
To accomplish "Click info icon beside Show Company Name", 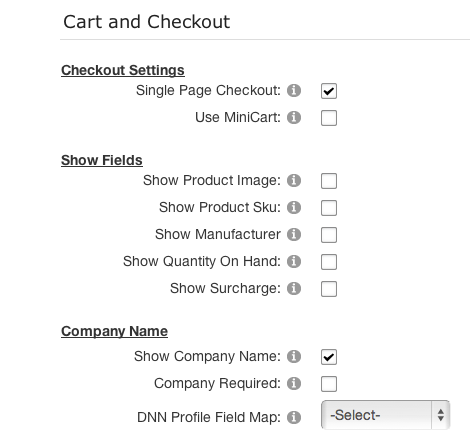I will click(294, 356).
